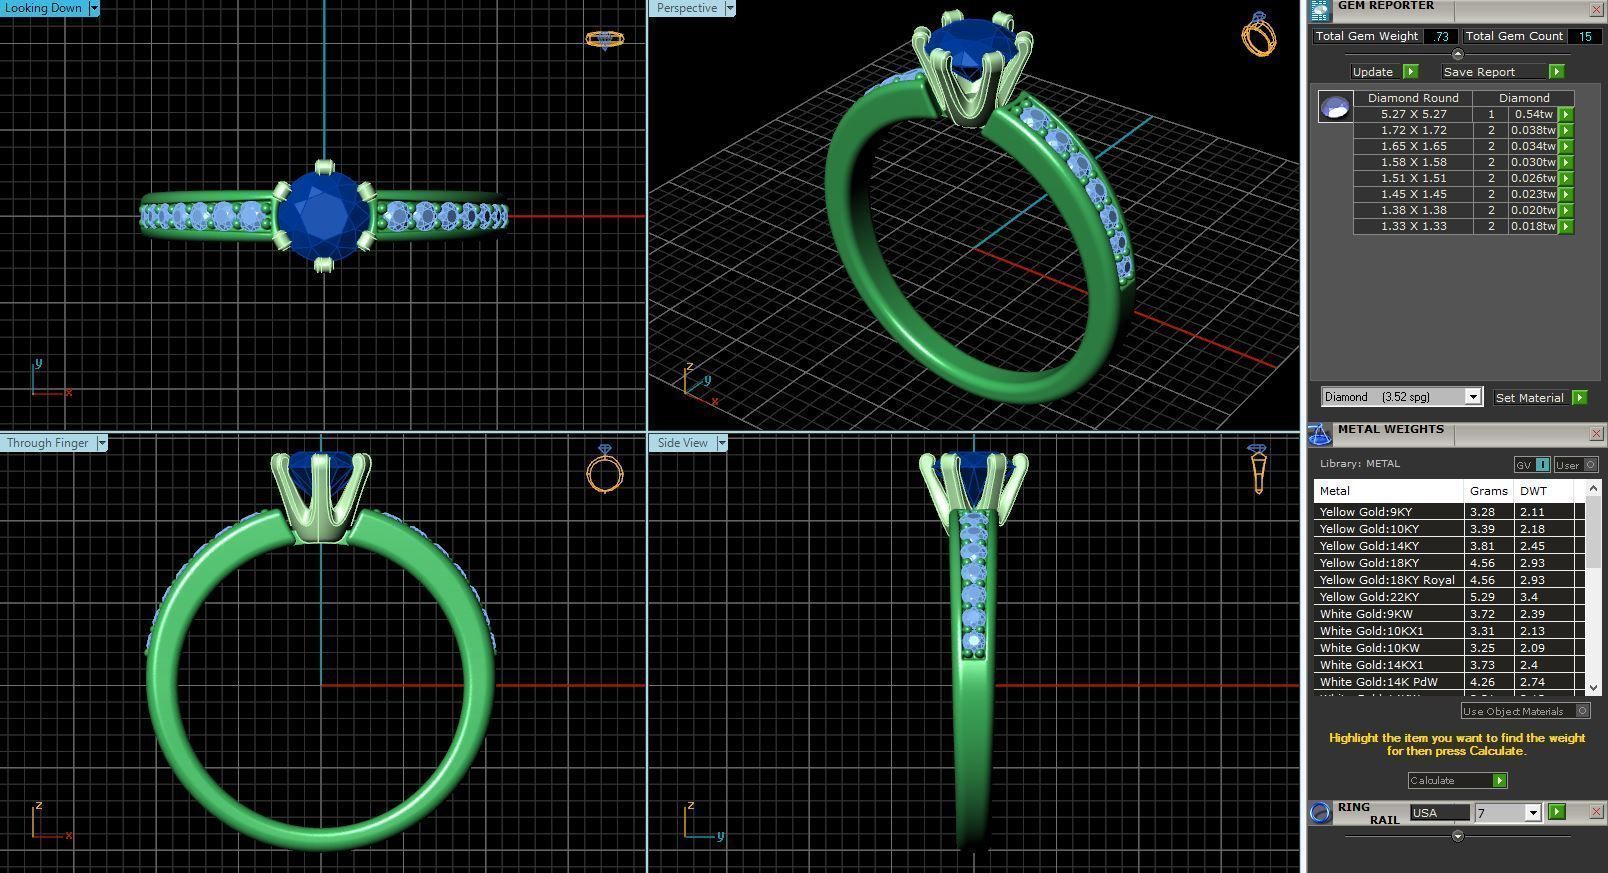The height and width of the screenshot is (873, 1608).
Task: Click green arrow on 0.020tw row
Action: point(1566,210)
